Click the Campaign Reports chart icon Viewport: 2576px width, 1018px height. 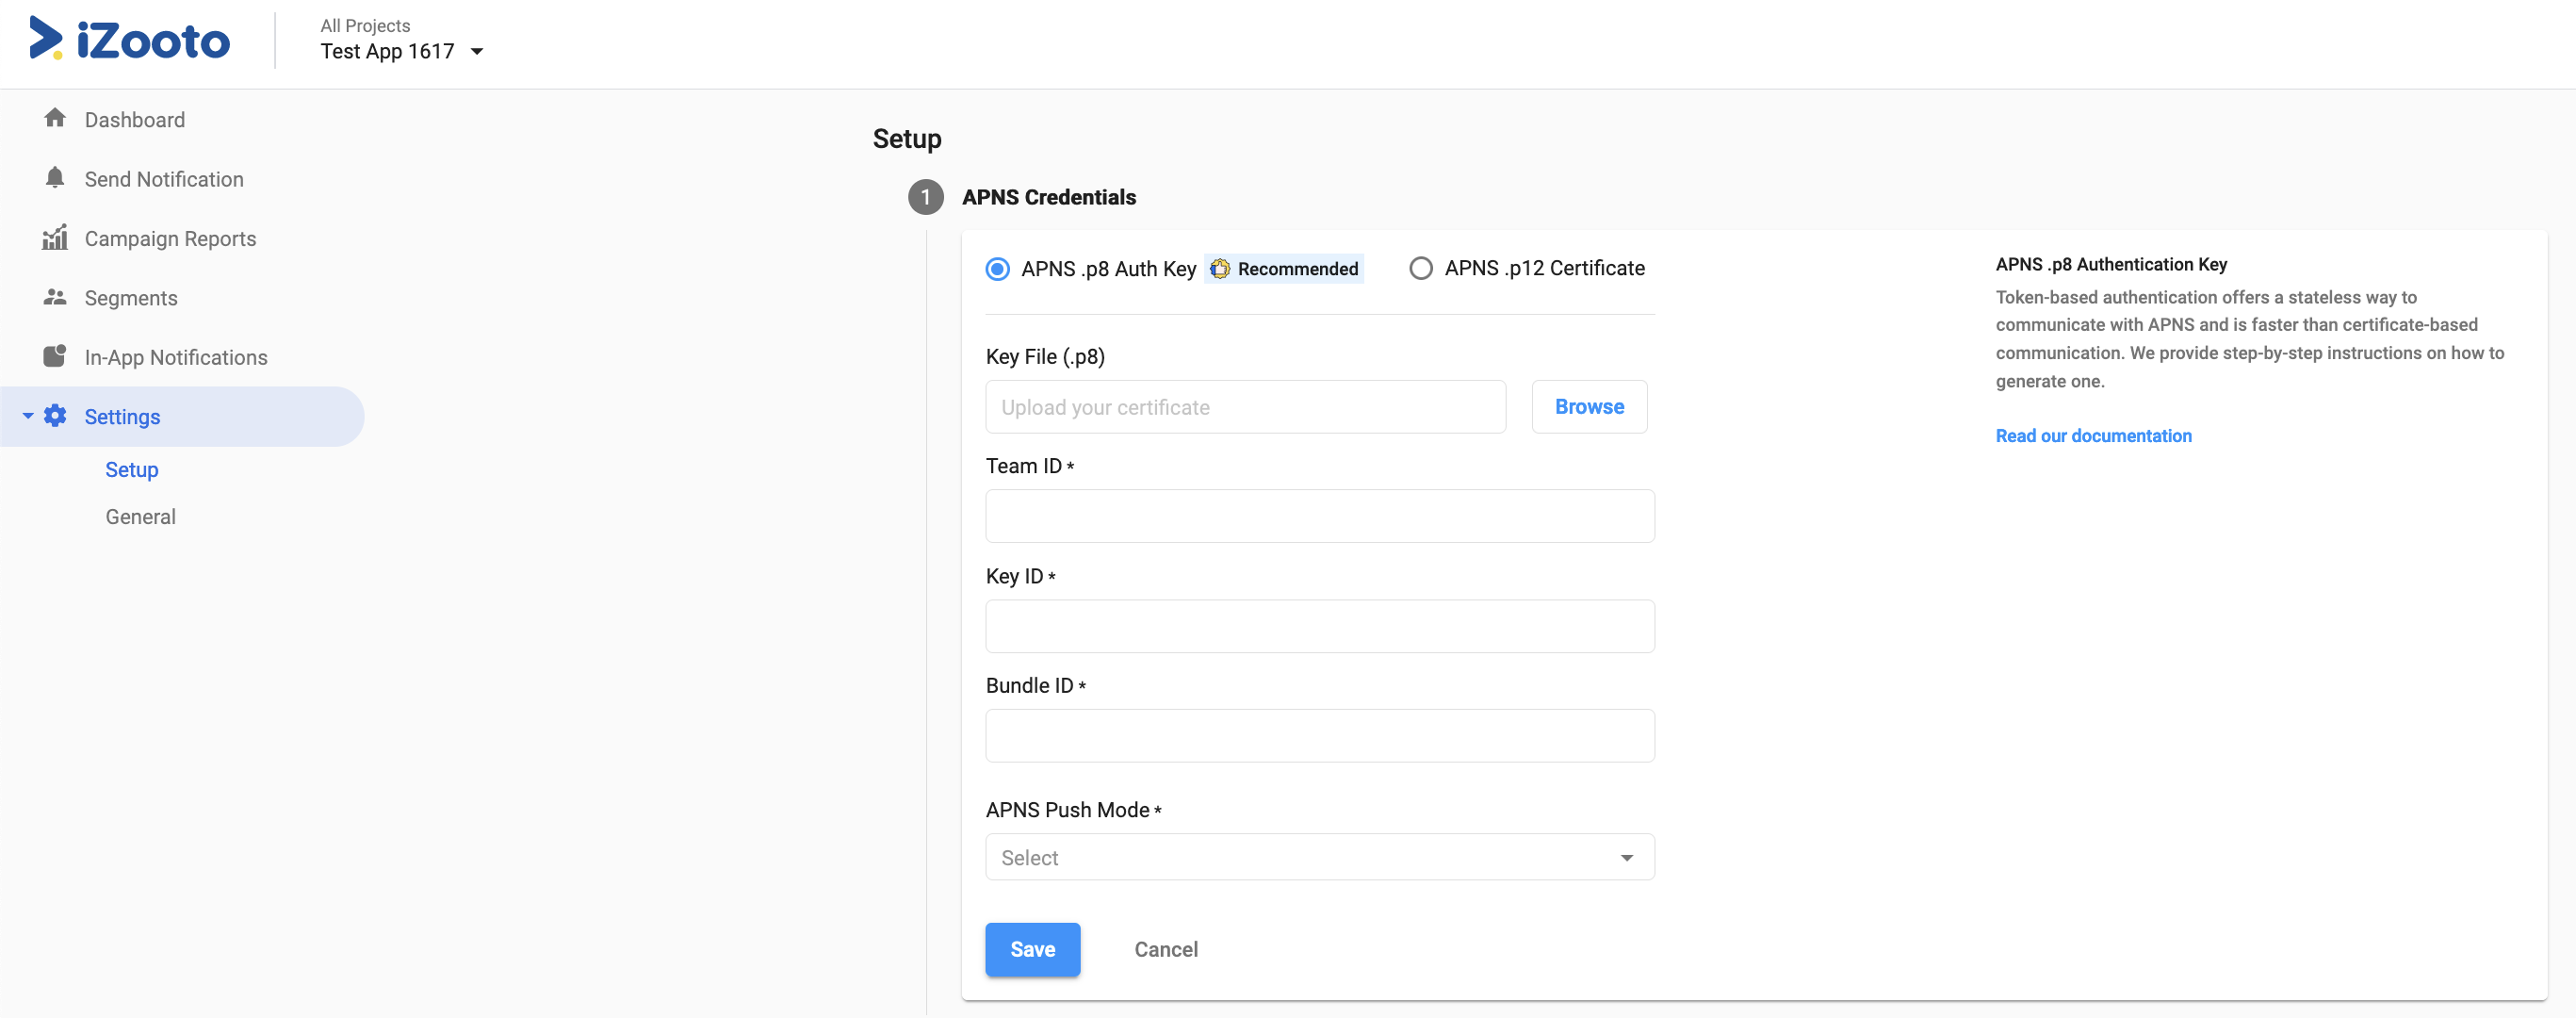pyautogui.click(x=55, y=238)
